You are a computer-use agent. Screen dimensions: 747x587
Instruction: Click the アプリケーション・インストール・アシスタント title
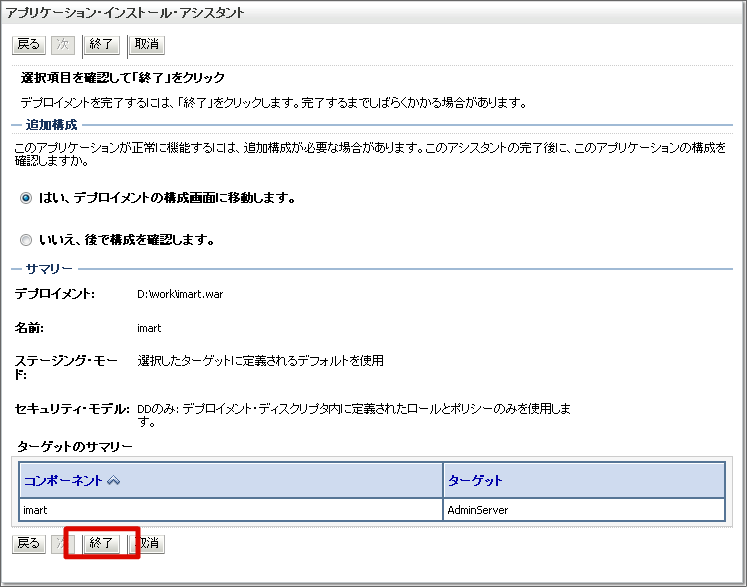125,12
